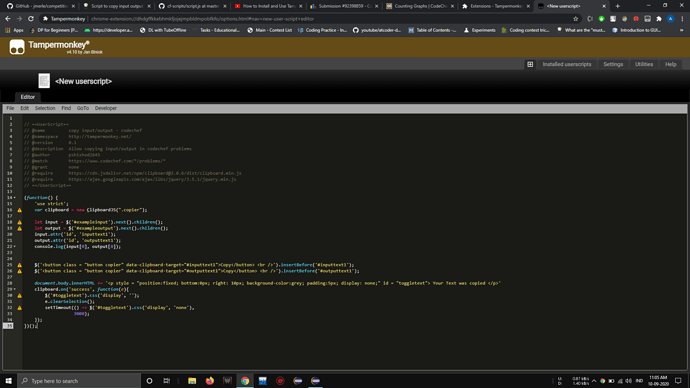Open the DP for Beginners bookmark
Image resolution: width=690 pixels, height=388 pixels.
click(54, 30)
